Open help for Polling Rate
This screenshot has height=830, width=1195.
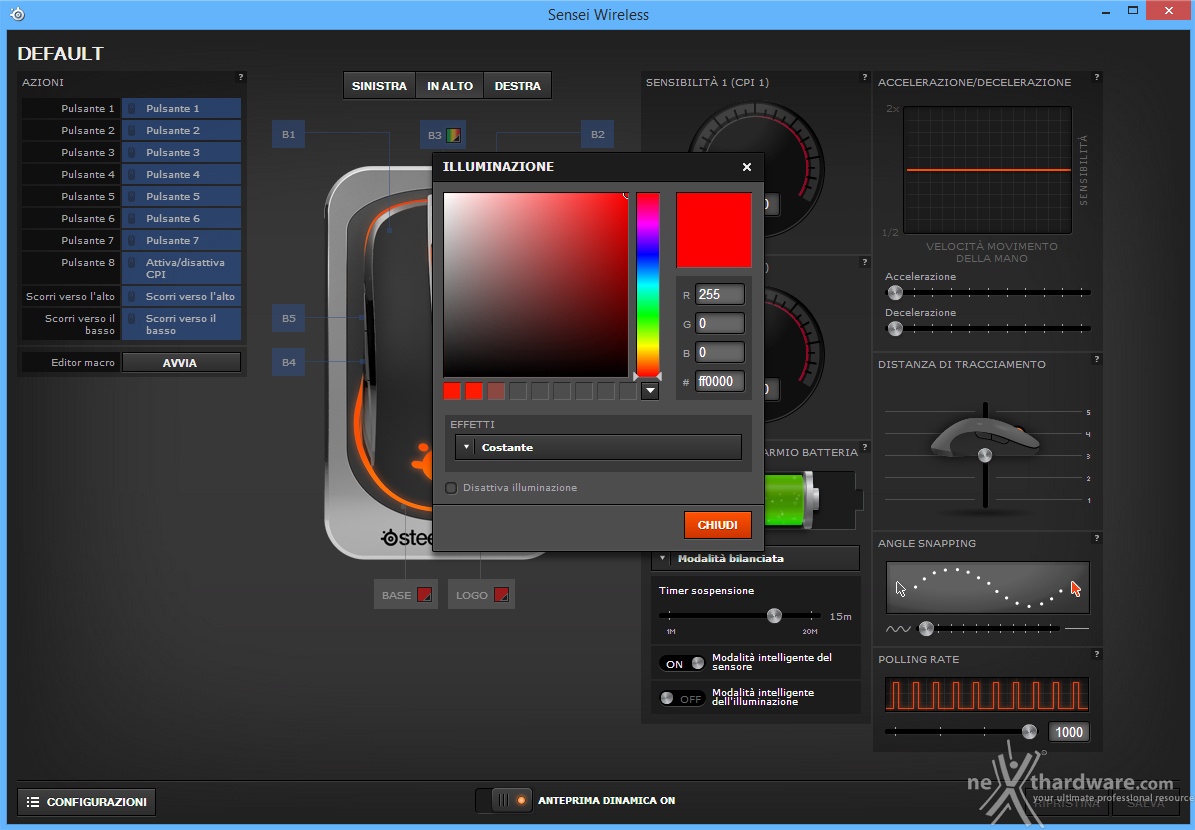1097,654
